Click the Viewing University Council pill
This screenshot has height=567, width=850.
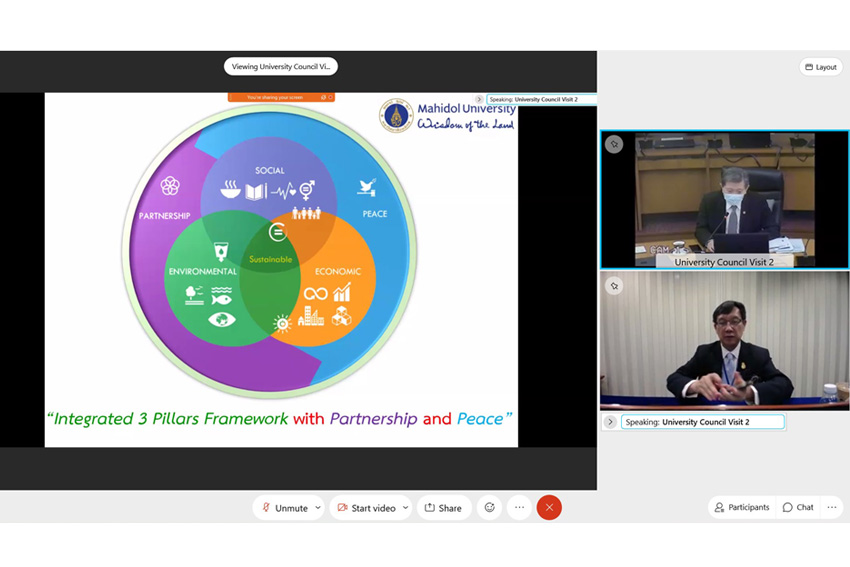tap(281, 67)
